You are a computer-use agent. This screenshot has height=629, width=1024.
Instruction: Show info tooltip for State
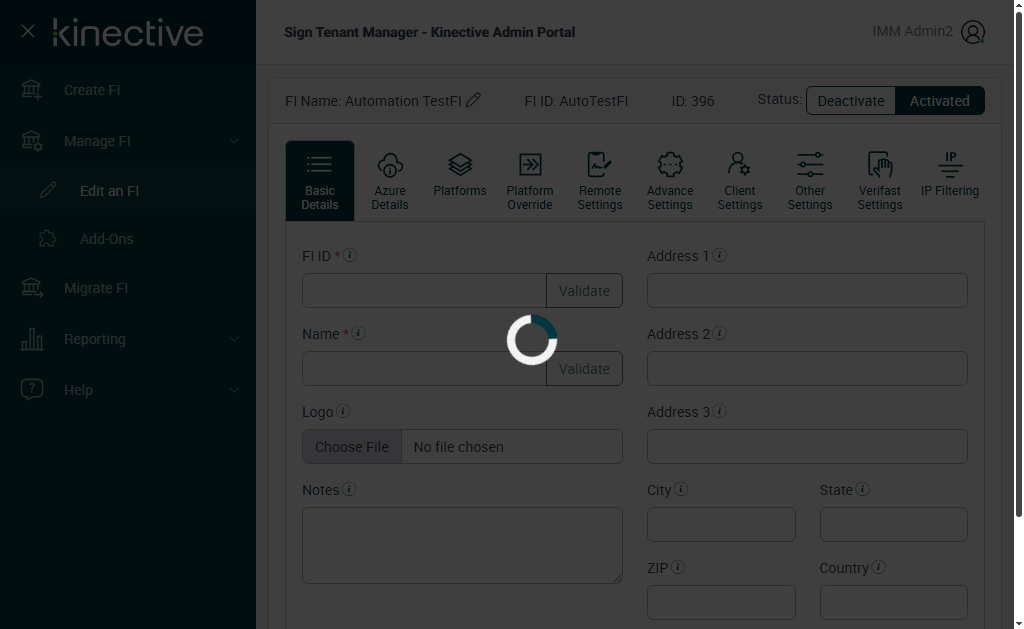point(863,489)
